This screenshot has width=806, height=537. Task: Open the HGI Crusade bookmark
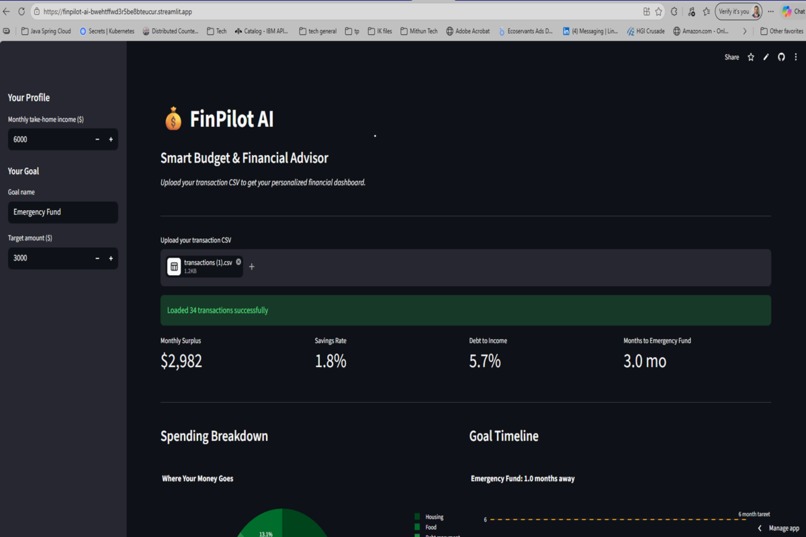(646, 31)
